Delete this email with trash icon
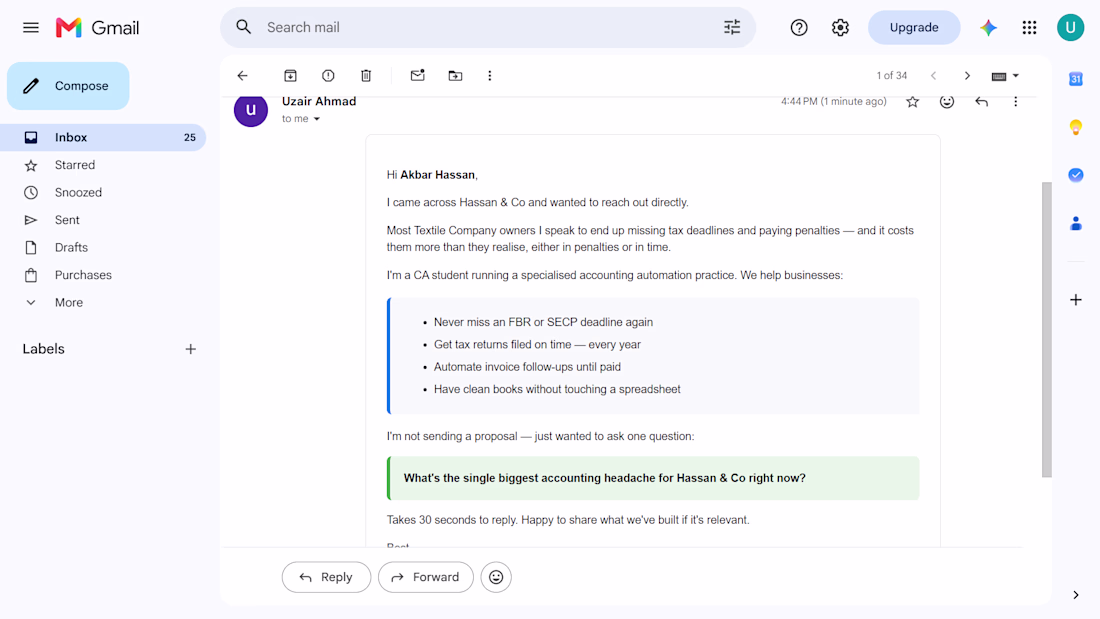Image resolution: width=1100 pixels, height=619 pixels. click(366, 76)
